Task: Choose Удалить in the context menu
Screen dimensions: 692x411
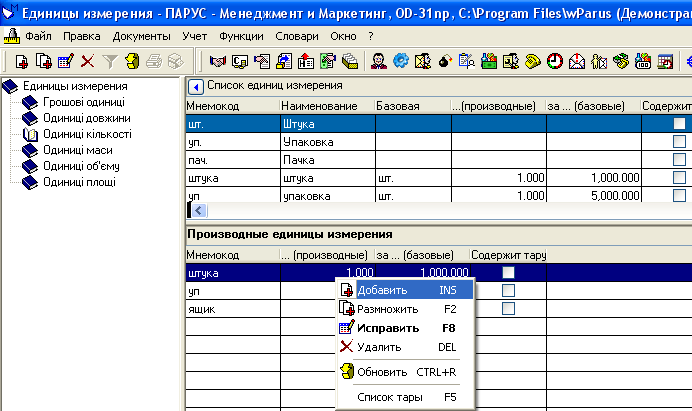Action: coord(406,347)
